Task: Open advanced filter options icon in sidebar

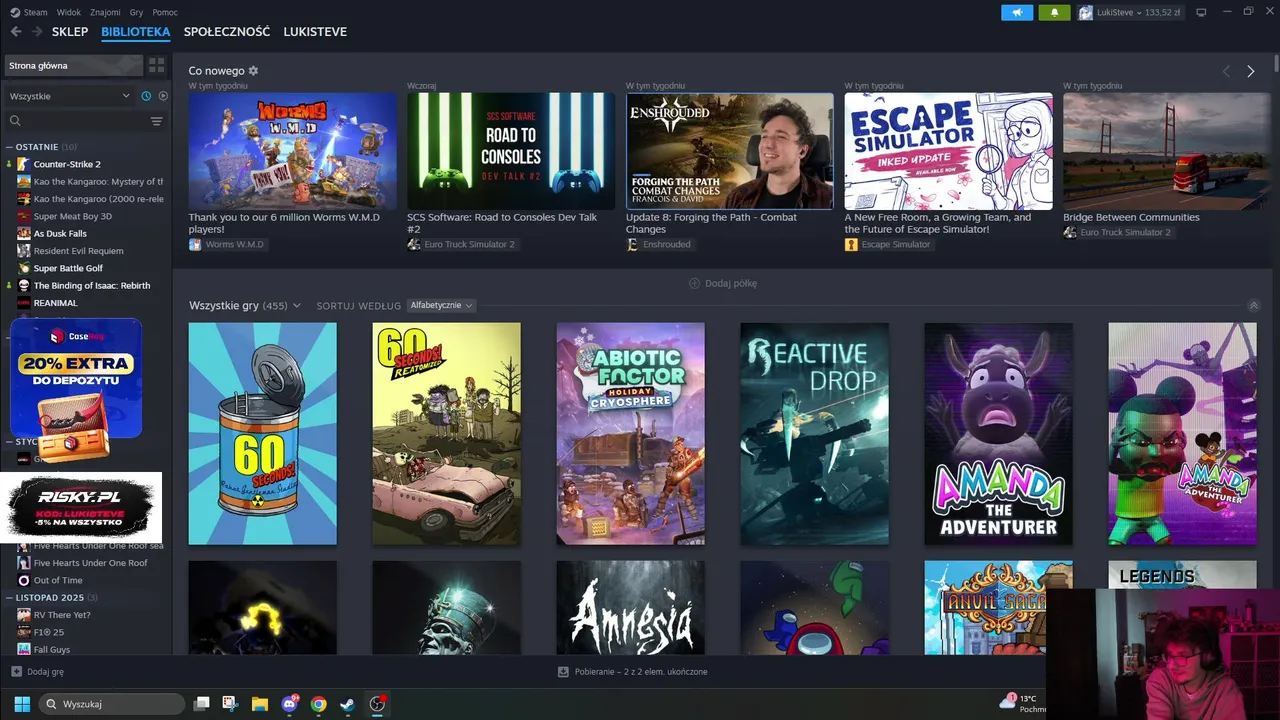Action: pos(156,121)
